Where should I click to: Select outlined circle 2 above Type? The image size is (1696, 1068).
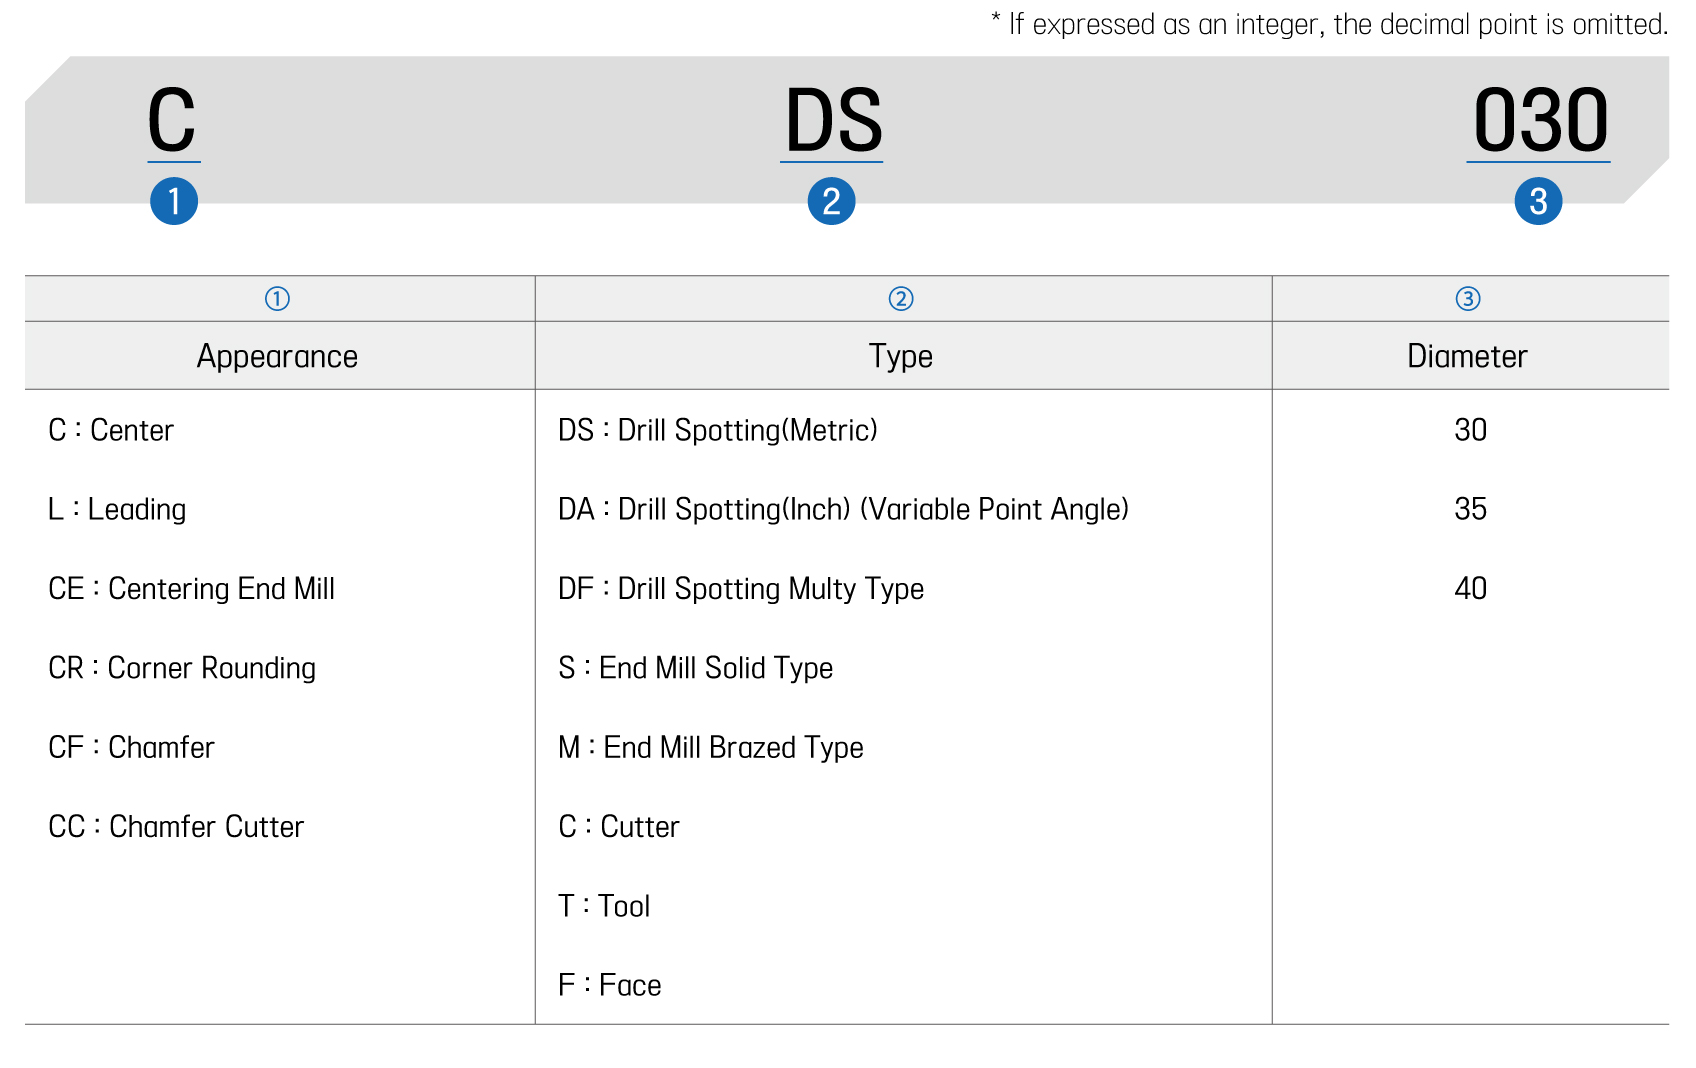[x=901, y=299]
